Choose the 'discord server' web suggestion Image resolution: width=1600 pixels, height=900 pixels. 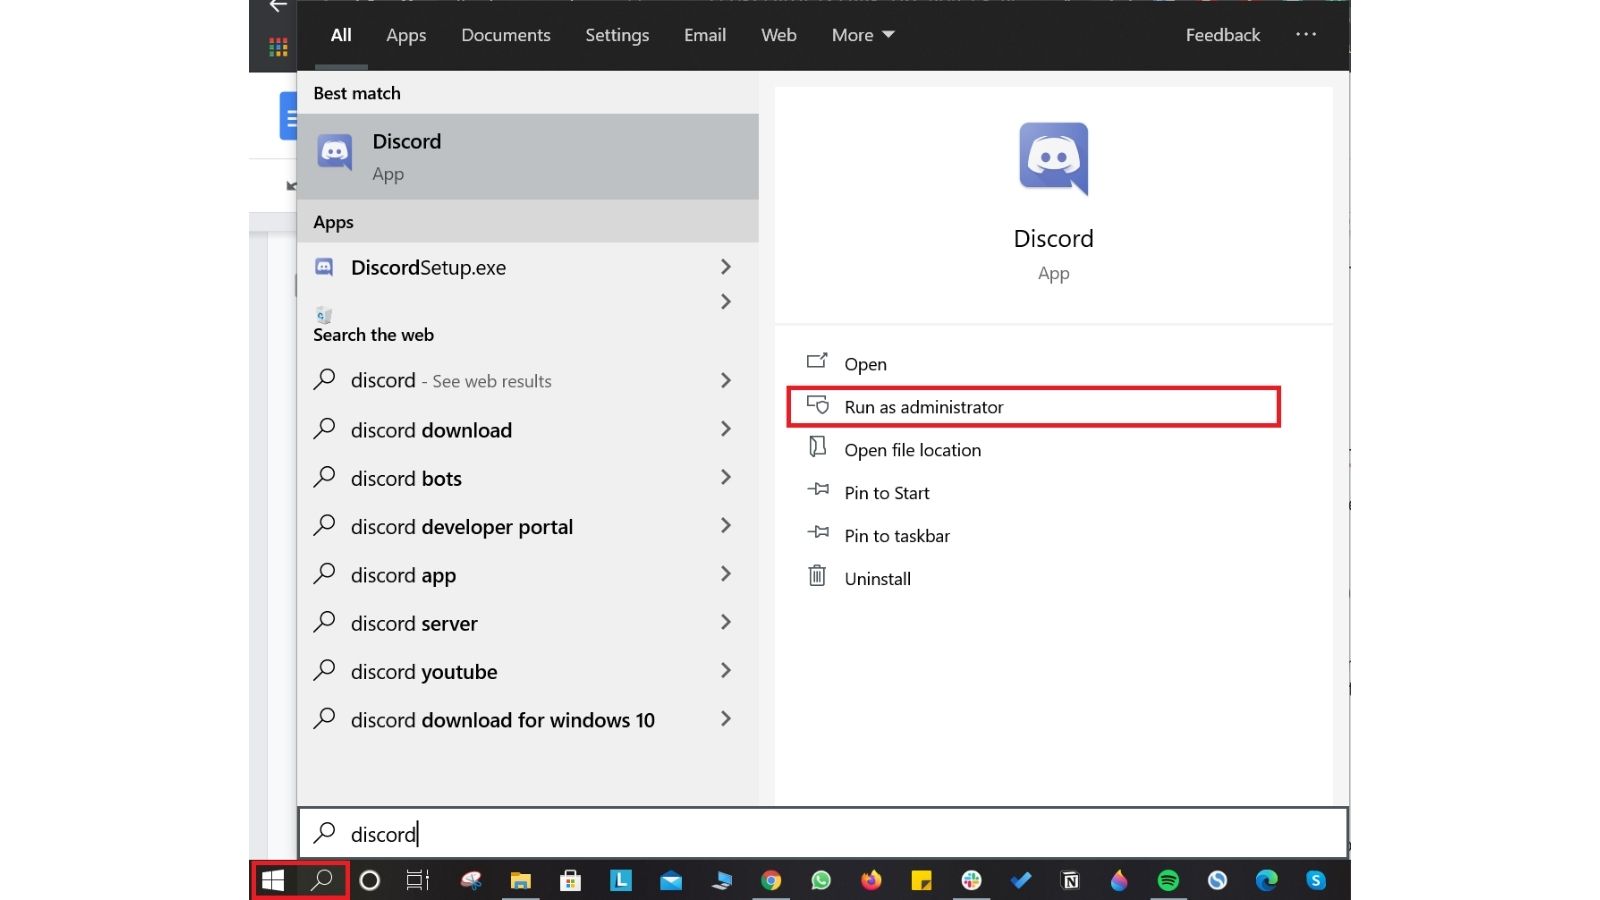414,623
